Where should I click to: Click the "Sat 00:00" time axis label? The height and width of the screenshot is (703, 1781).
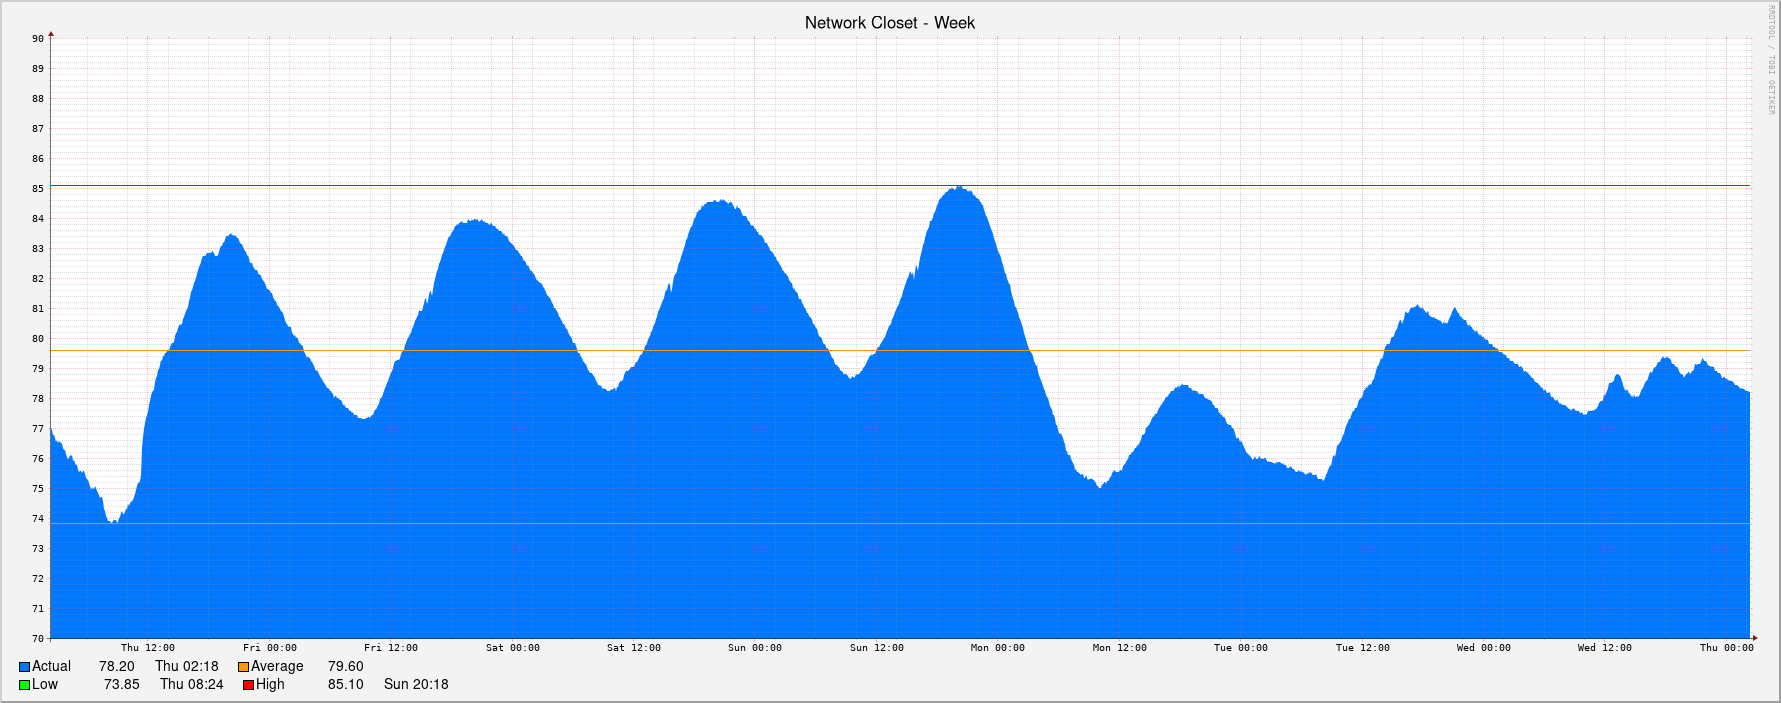(512, 648)
